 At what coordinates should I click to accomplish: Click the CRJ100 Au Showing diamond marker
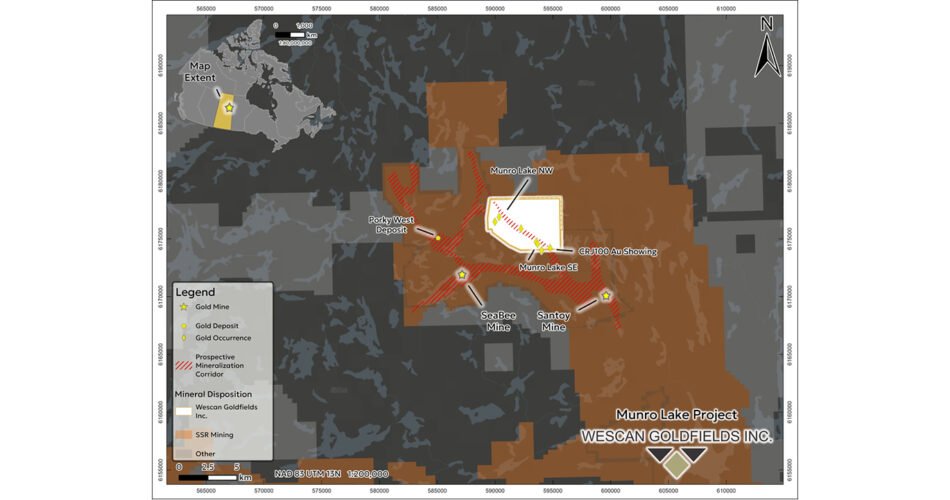point(550,248)
